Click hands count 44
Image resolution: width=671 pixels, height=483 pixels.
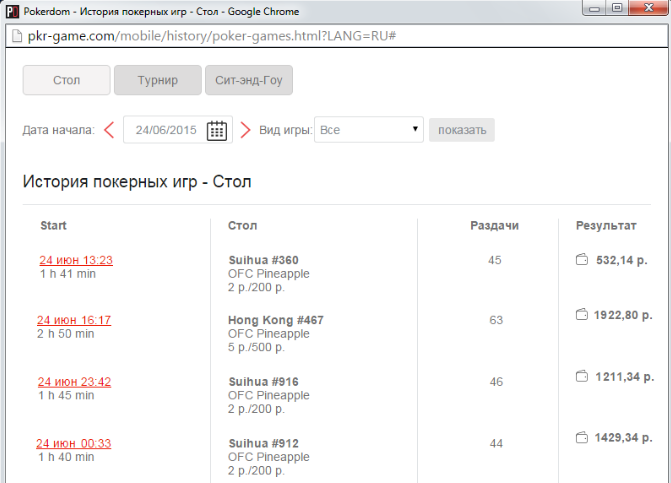pyautogui.click(x=496, y=443)
